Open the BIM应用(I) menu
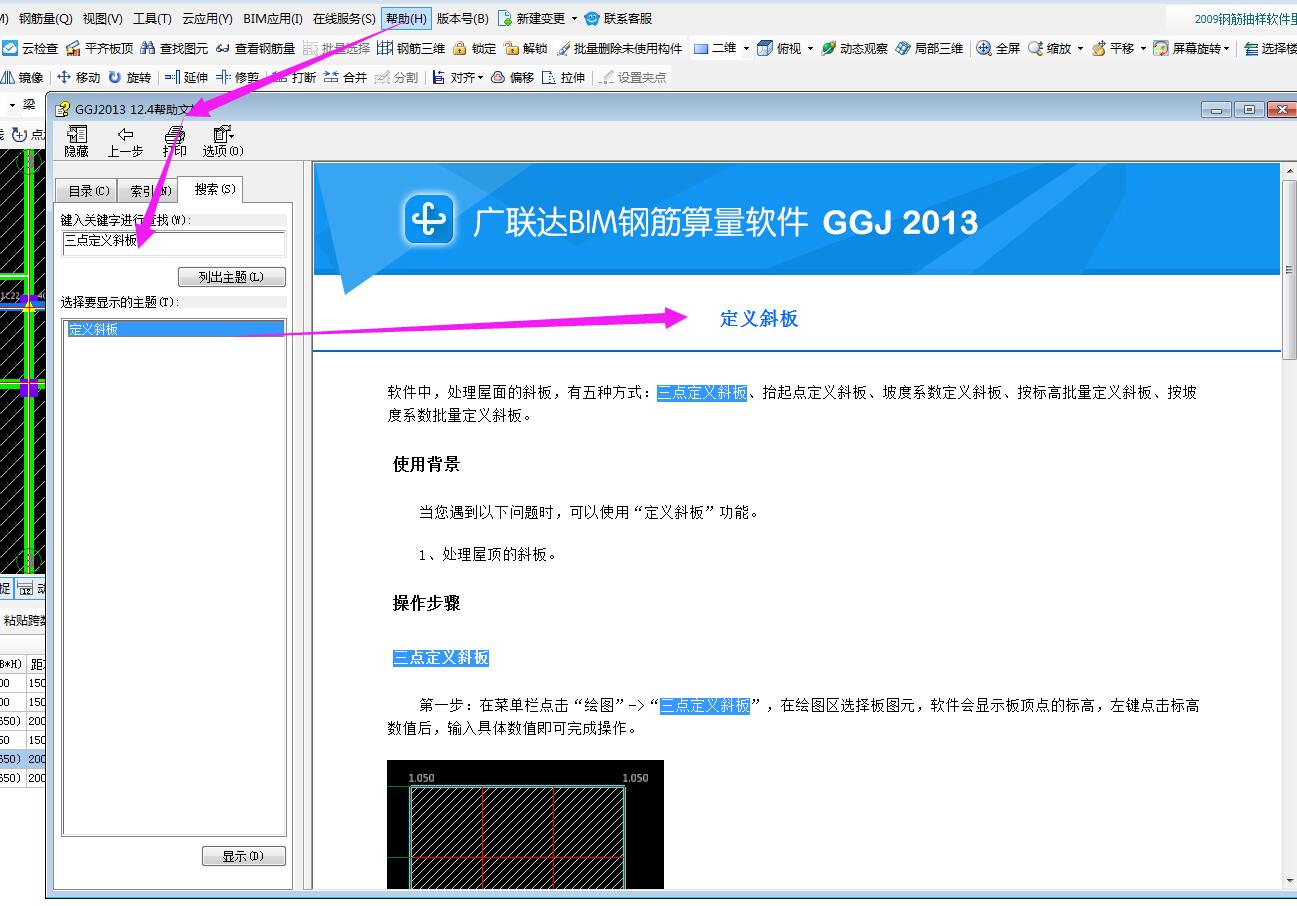Screen dimensions: 1297x906 pyautogui.click(x=273, y=18)
